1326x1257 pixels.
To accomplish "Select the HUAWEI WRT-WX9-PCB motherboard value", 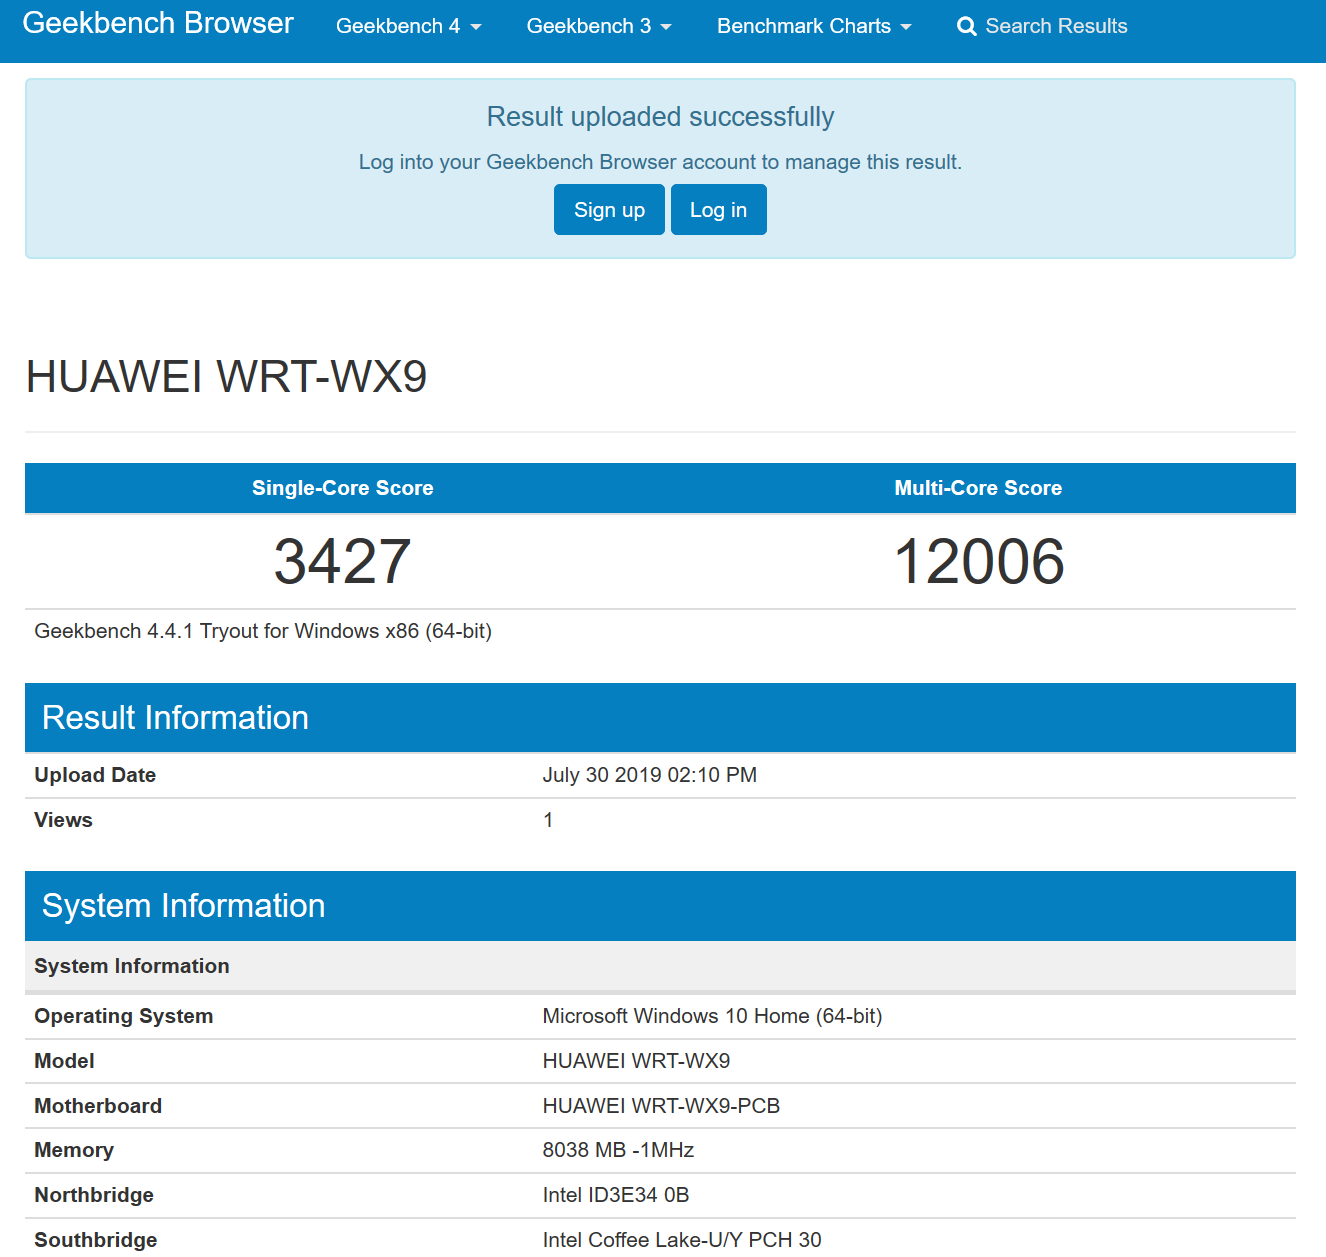I will pos(661,1106).
